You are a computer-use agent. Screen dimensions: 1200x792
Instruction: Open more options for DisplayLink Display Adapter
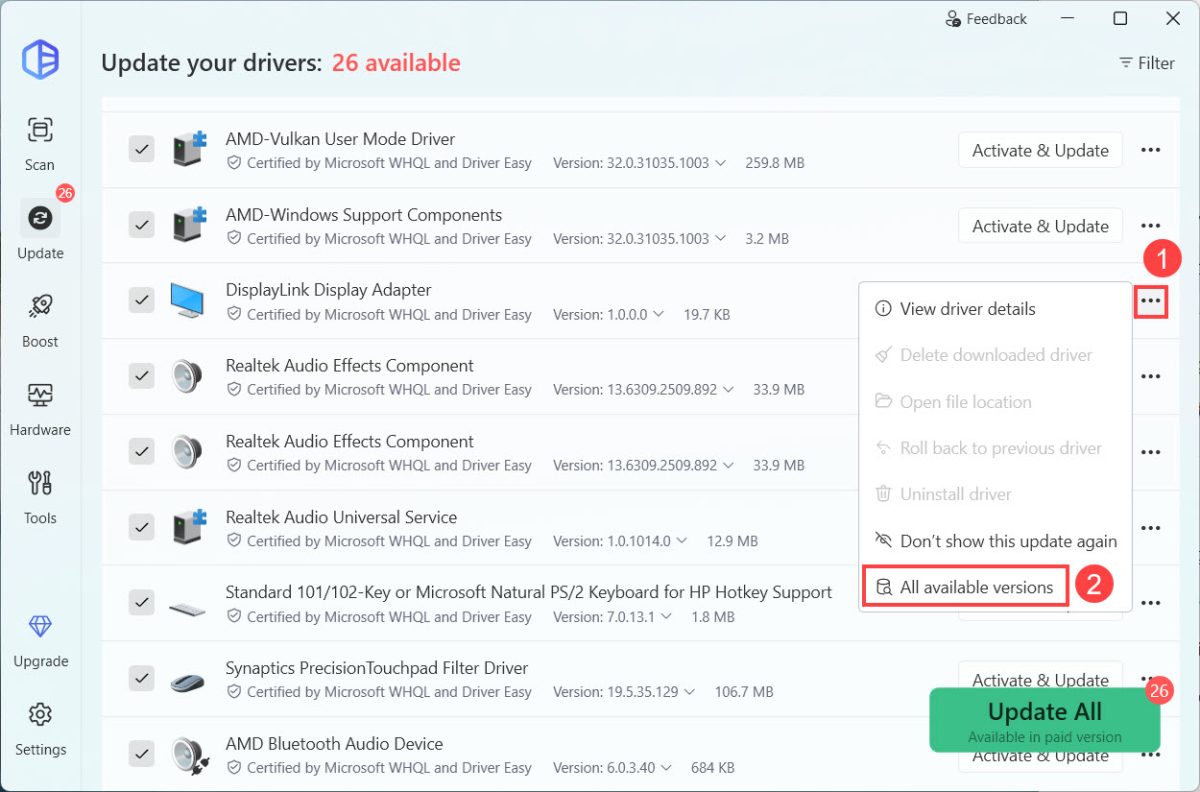[1151, 301]
